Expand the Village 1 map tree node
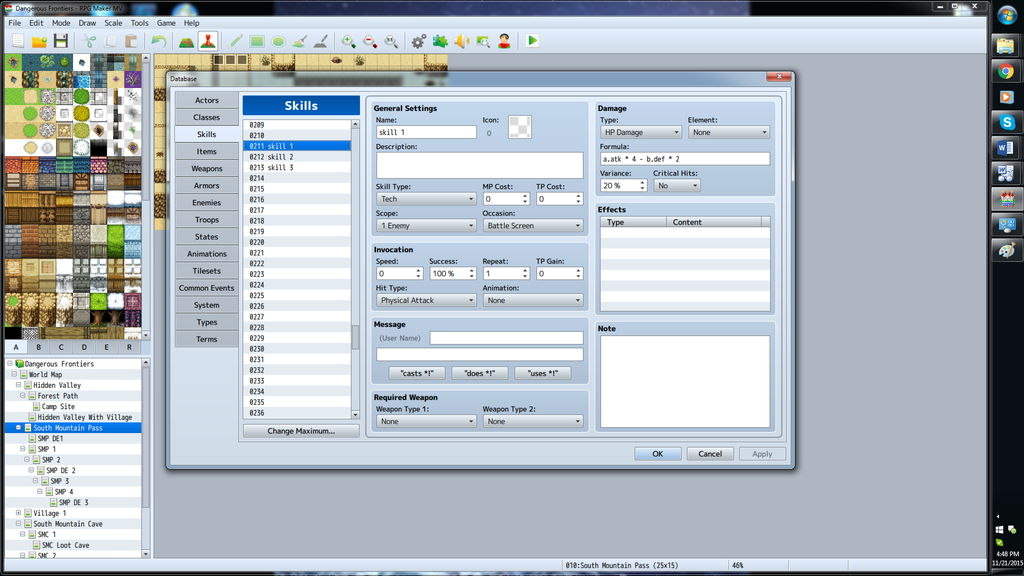 tap(20, 513)
